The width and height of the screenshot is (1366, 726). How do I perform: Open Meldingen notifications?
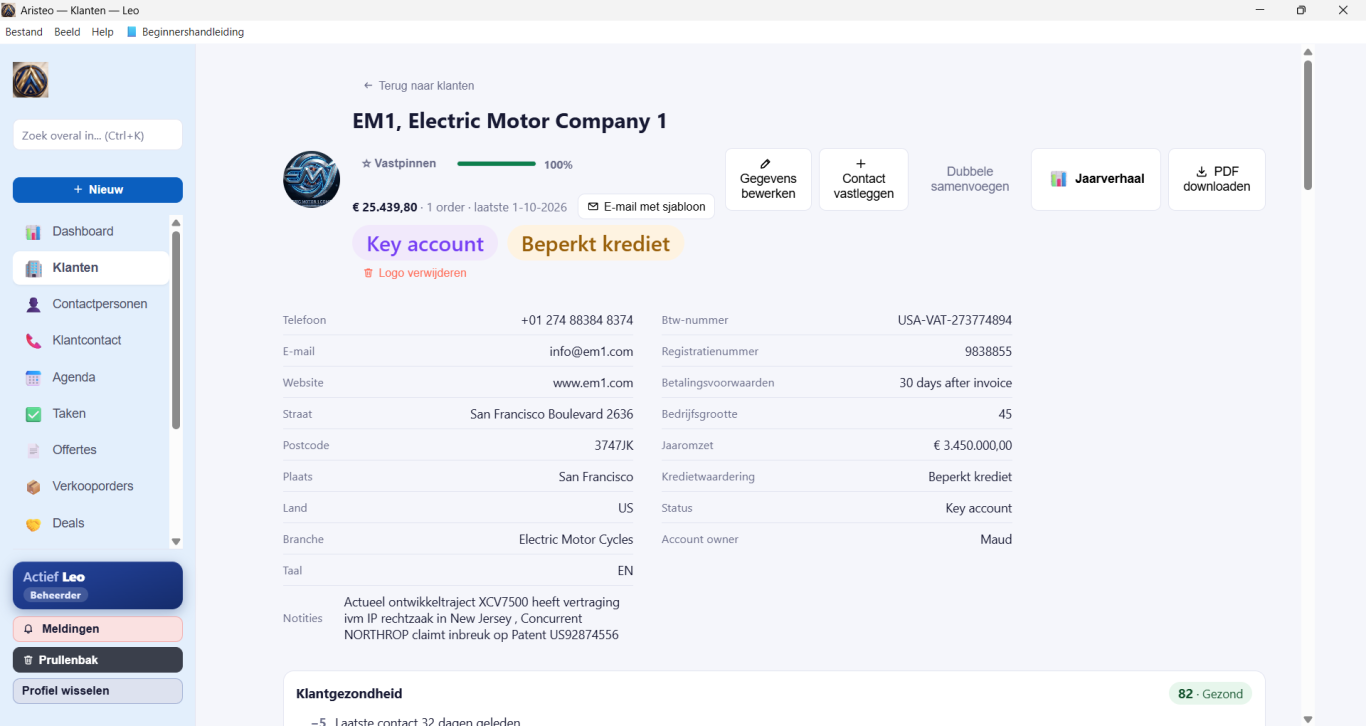click(98, 629)
